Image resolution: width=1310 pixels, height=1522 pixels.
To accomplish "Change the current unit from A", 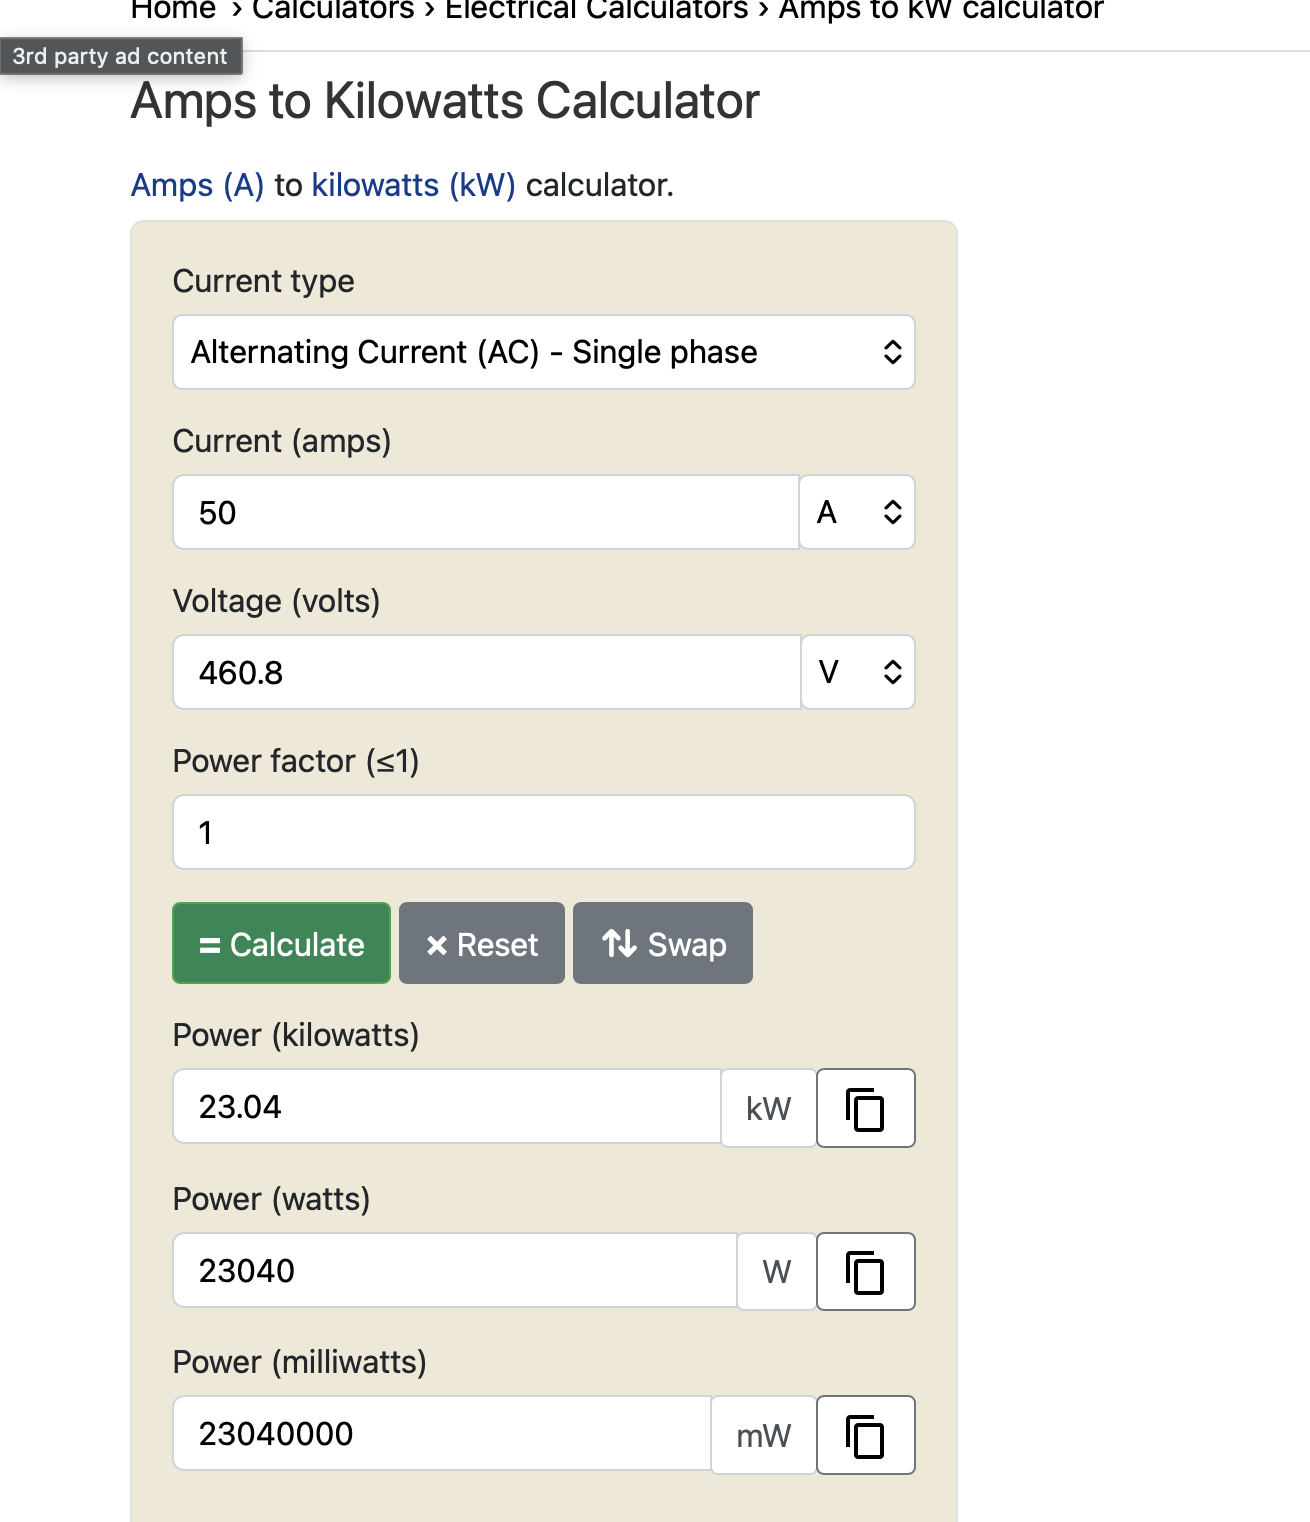I will (857, 512).
